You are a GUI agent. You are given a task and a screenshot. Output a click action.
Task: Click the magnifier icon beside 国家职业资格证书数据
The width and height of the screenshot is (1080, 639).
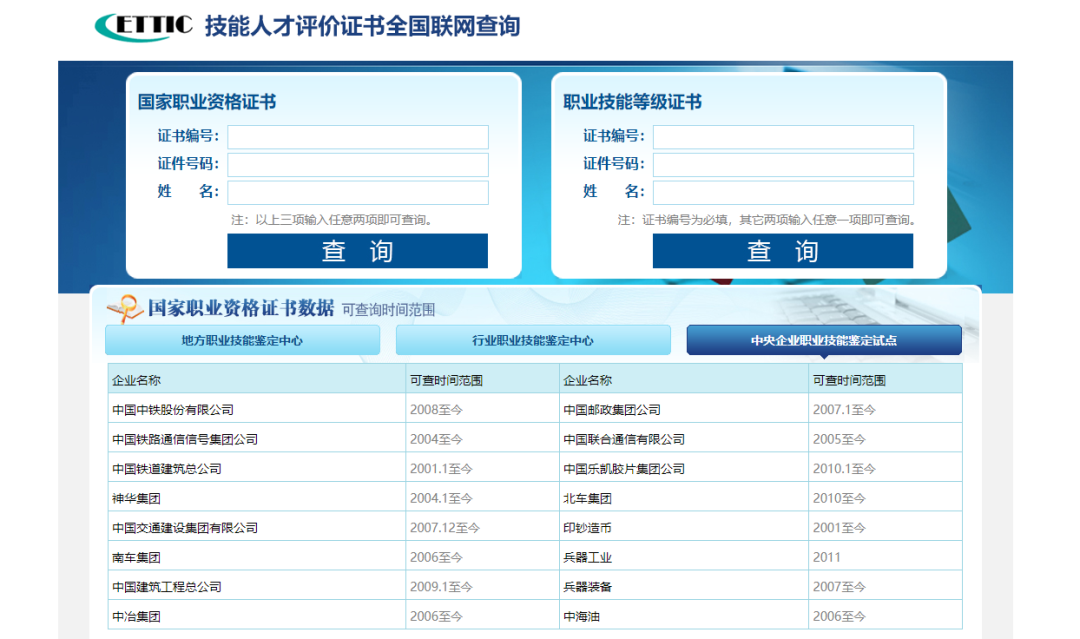coord(125,308)
